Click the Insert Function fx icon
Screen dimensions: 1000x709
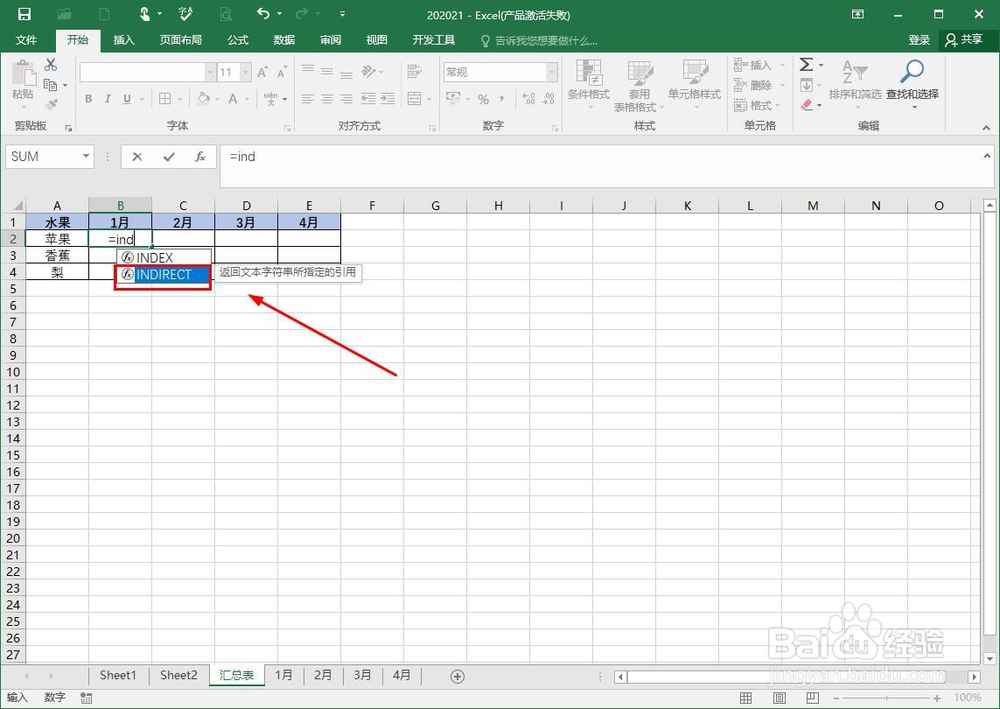point(200,157)
